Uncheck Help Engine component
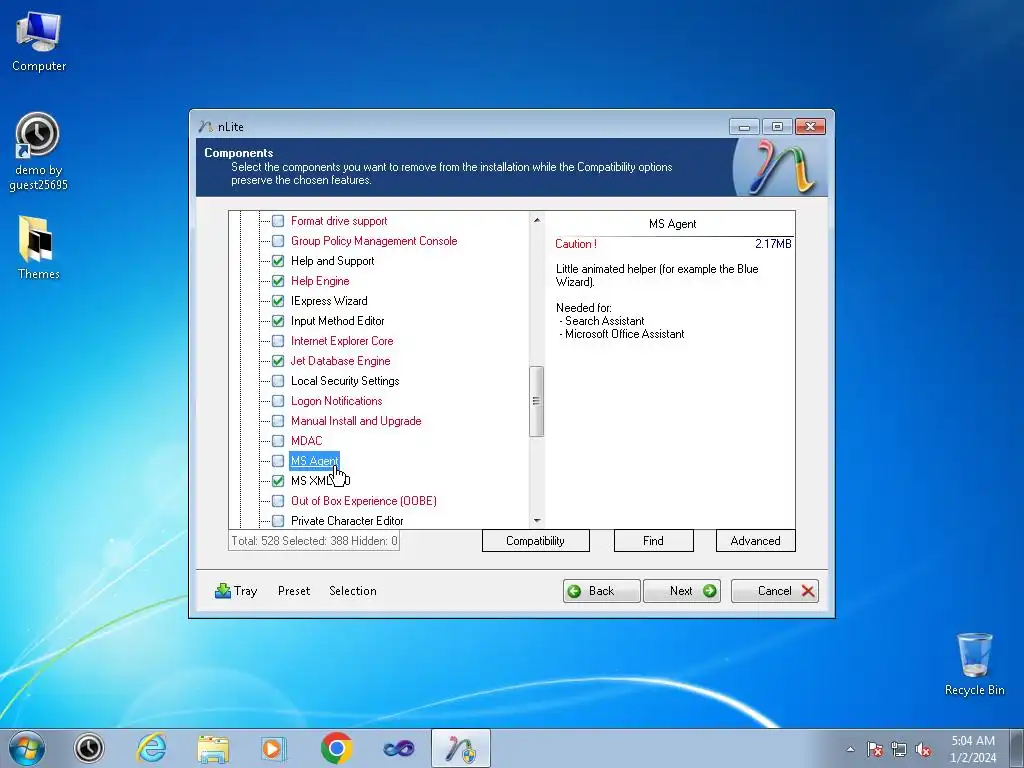Viewport: 1024px width, 768px height. 278,281
